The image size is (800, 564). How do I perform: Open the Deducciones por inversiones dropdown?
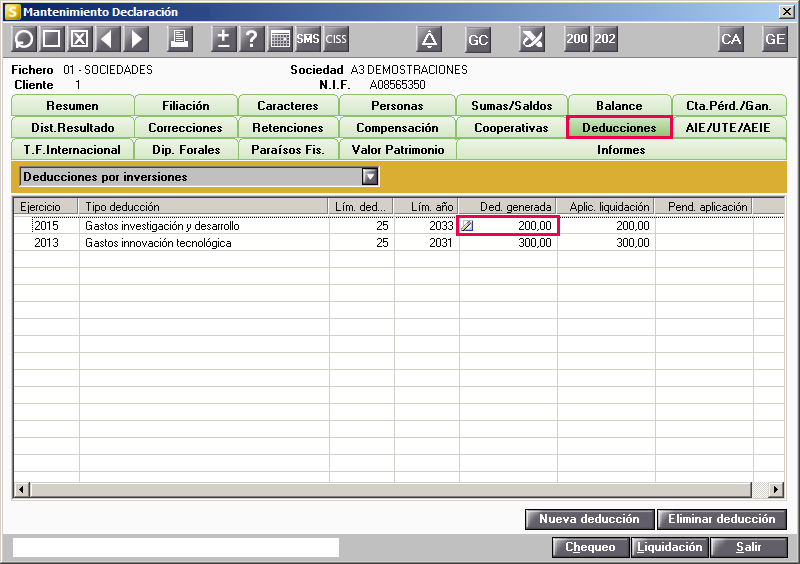pos(370,177)
